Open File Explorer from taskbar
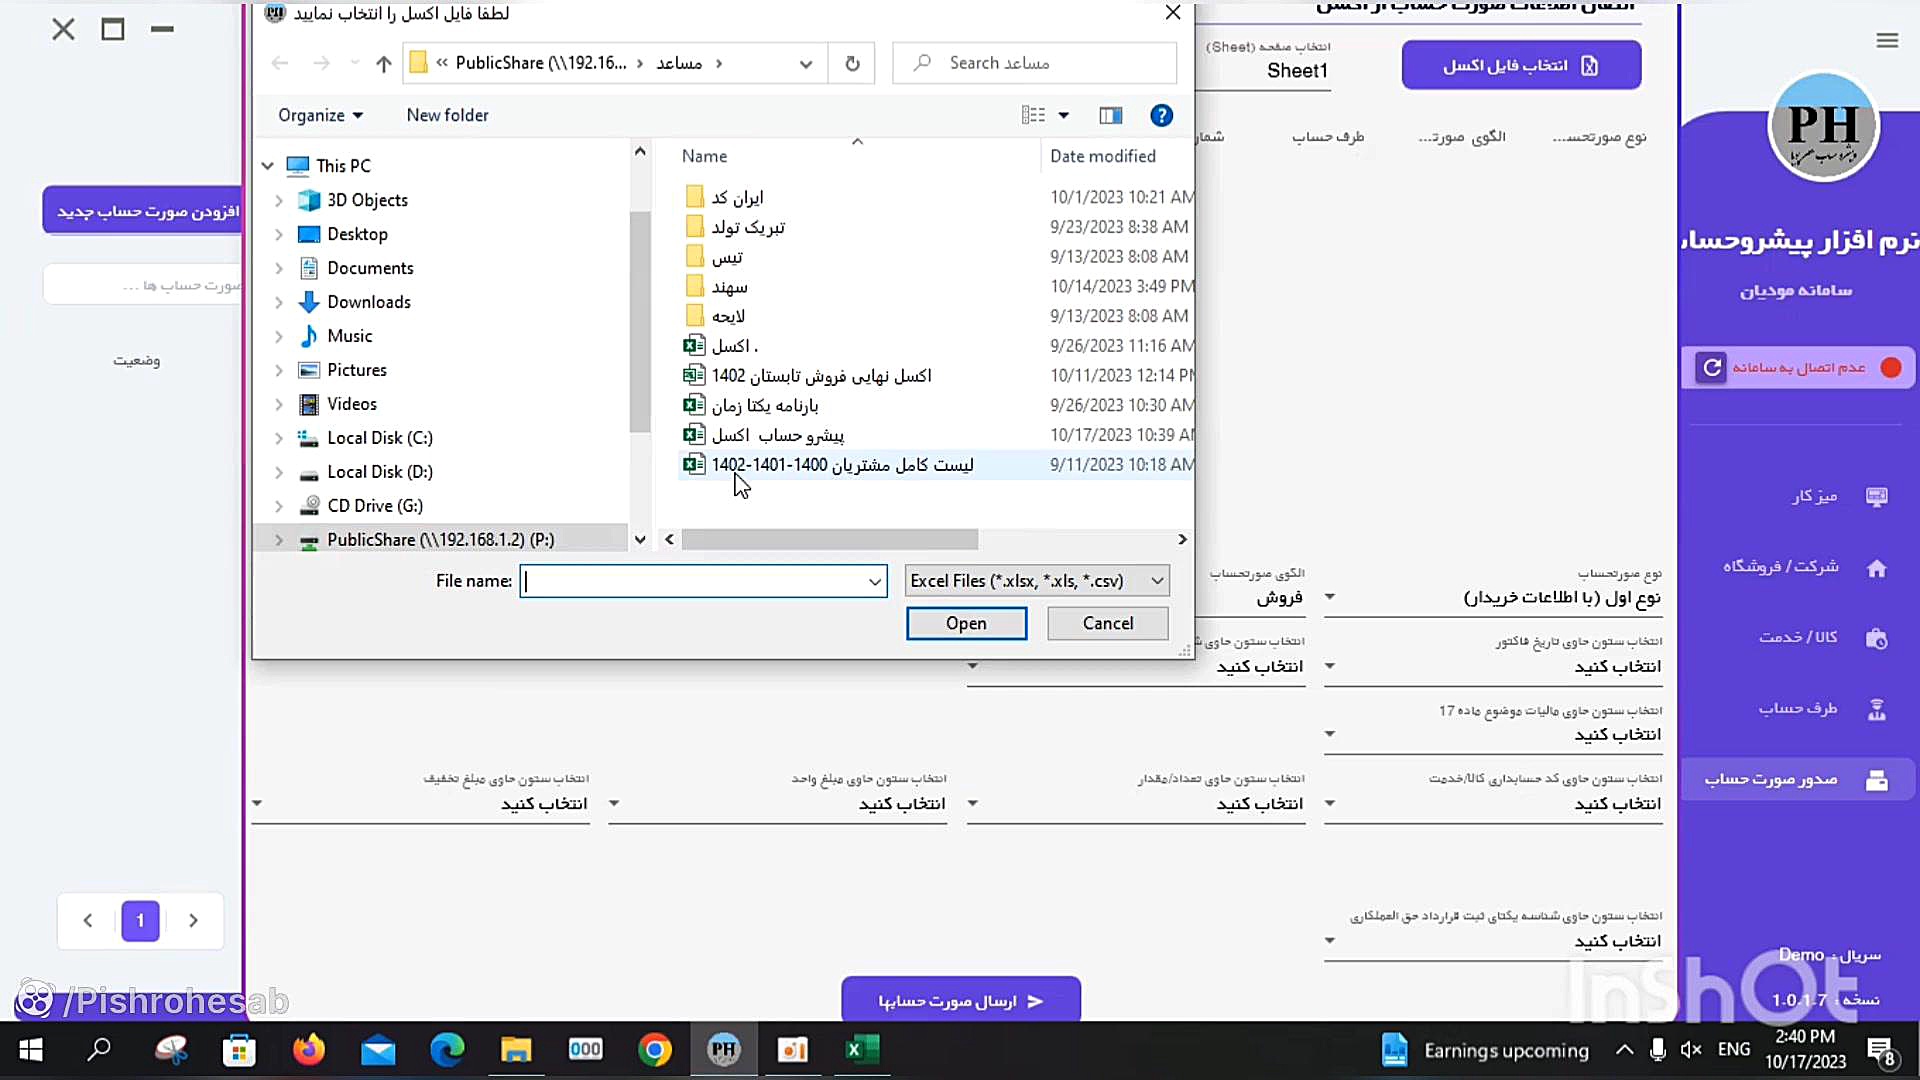The height and width of the screenshot is (1080, 1920). click(x=516, y=1050)
